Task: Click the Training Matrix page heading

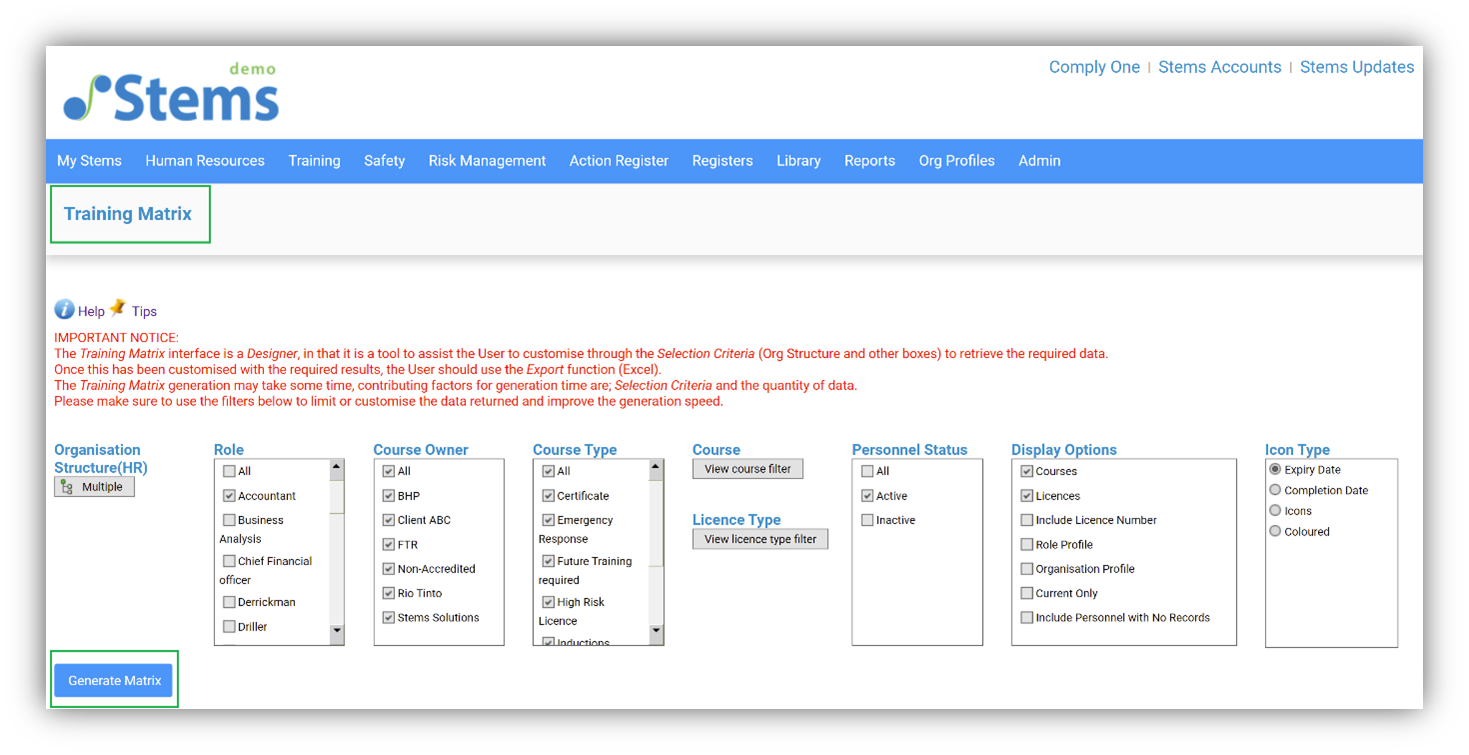Action: [x=128, y=214]
